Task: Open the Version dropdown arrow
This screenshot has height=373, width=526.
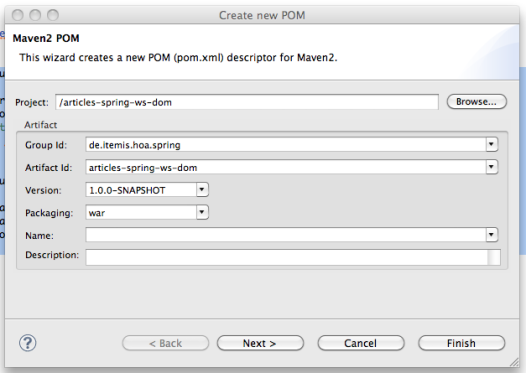Action: tap(202, 190)
